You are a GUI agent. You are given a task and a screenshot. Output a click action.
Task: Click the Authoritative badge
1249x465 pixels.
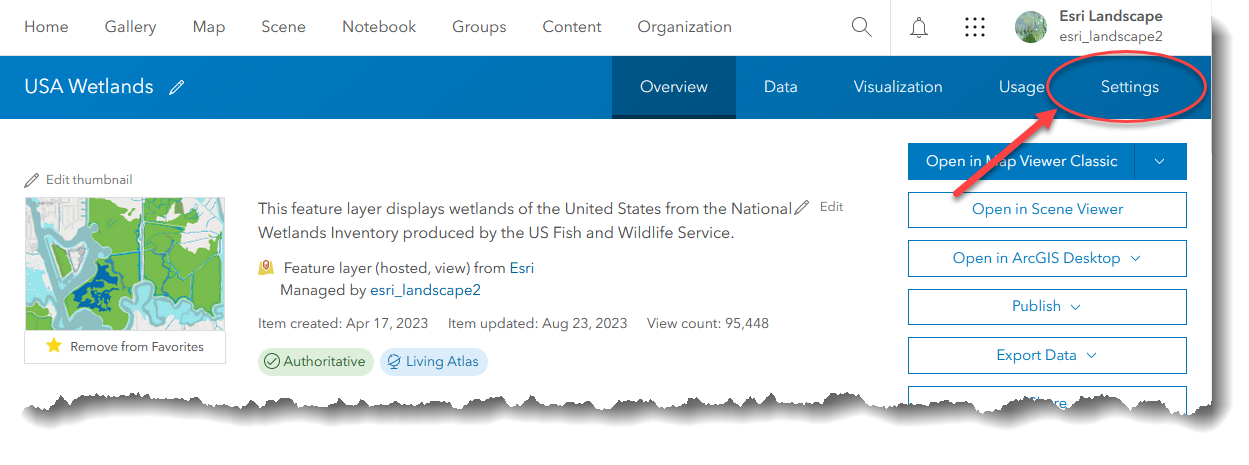[x=315, y=361]
